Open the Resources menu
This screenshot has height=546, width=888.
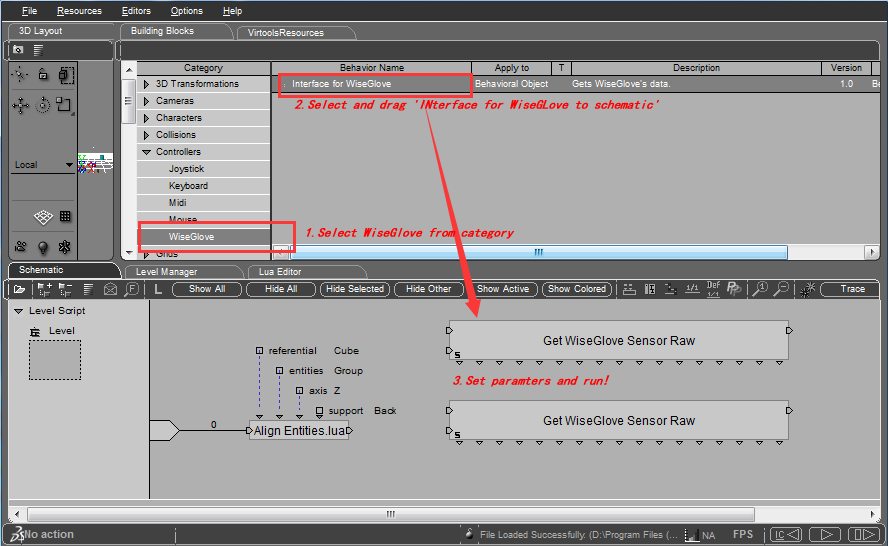[x=79, y=11]
